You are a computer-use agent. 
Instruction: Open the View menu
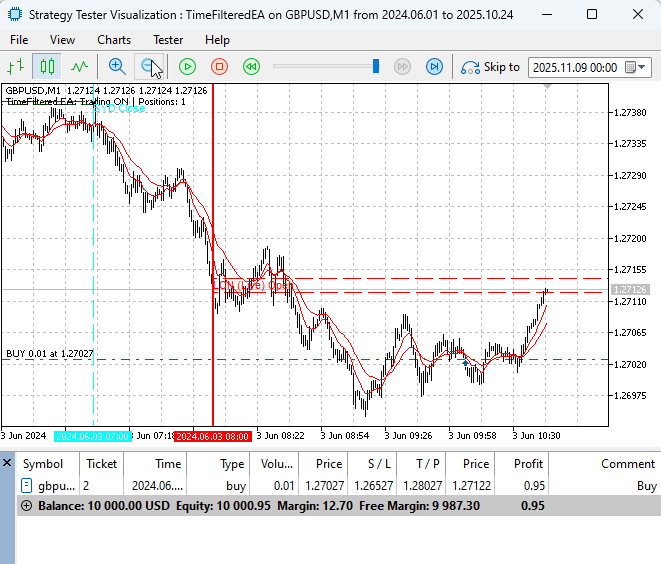point(62,40)
